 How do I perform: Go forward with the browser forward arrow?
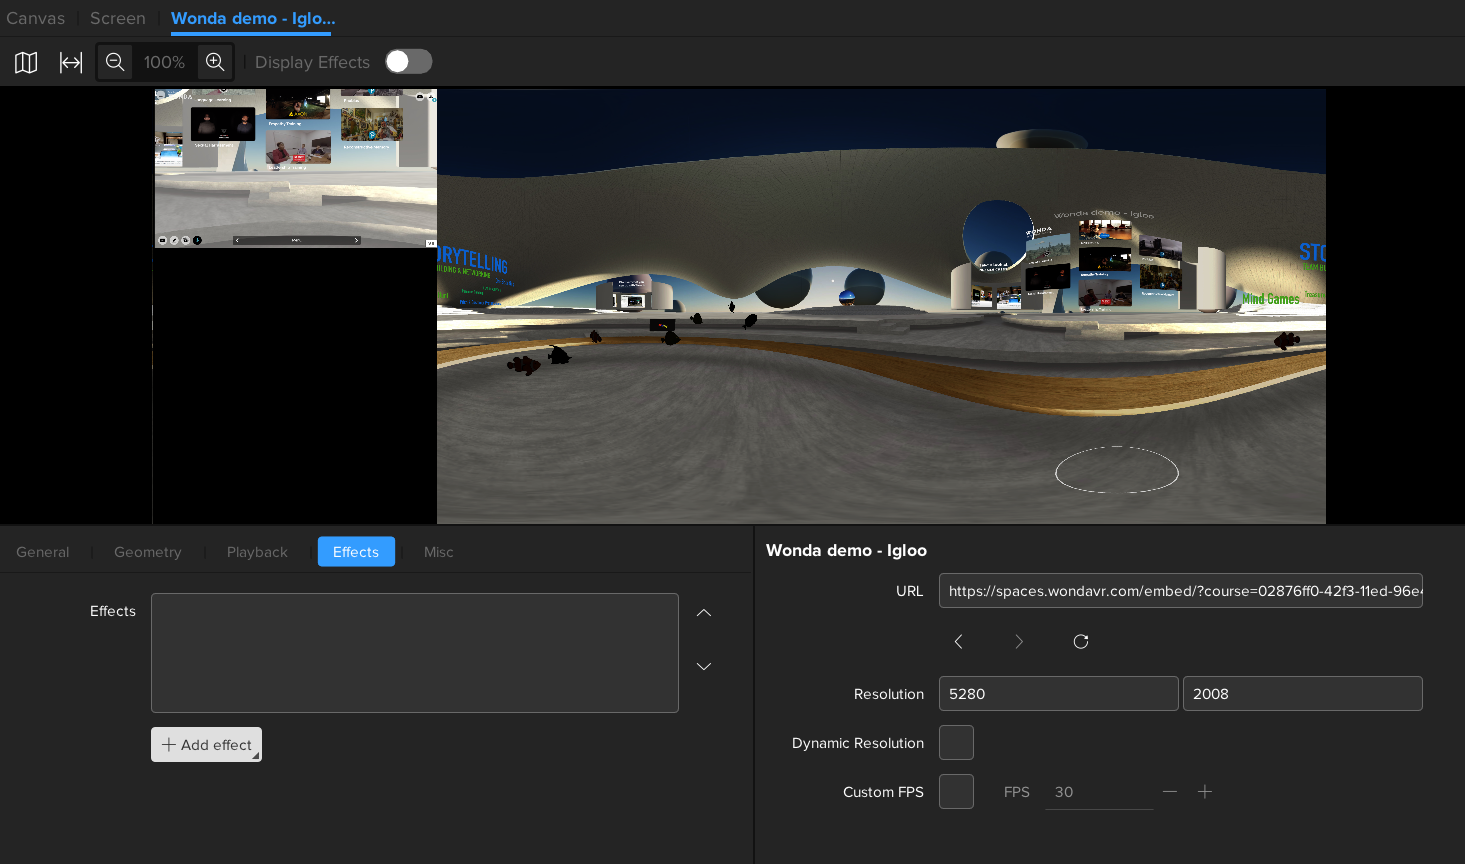pos(1019,642)
